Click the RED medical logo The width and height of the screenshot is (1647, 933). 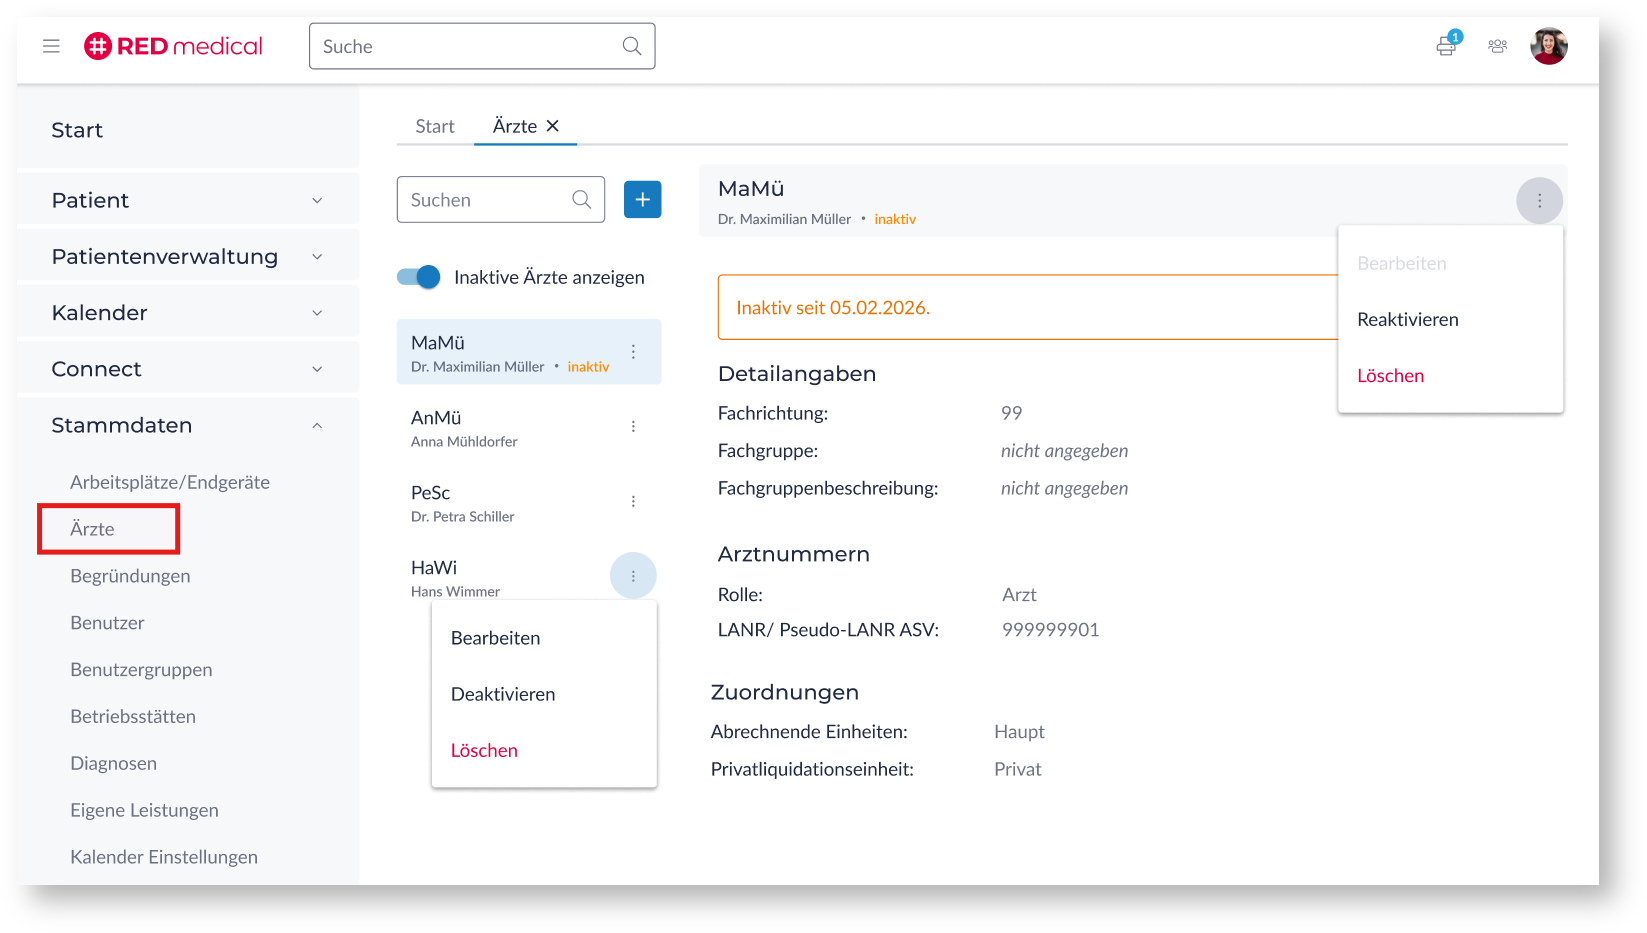point(173,46)
